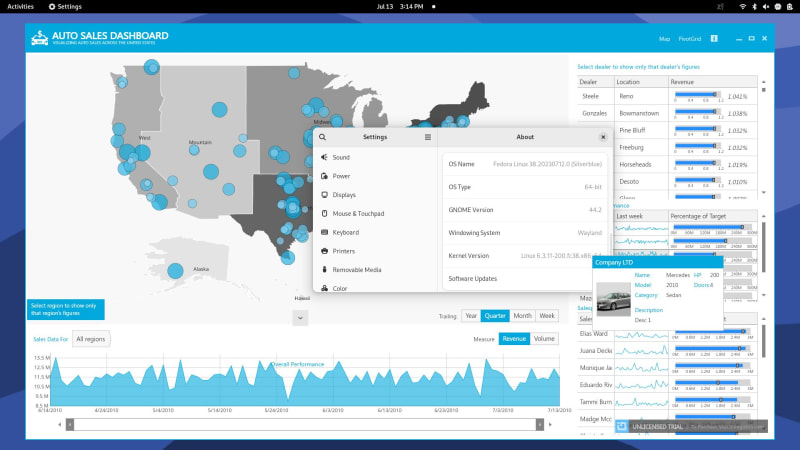Open Activities overview
The image size is (800, 450).
pyautogui.click(x=20, y=7)
